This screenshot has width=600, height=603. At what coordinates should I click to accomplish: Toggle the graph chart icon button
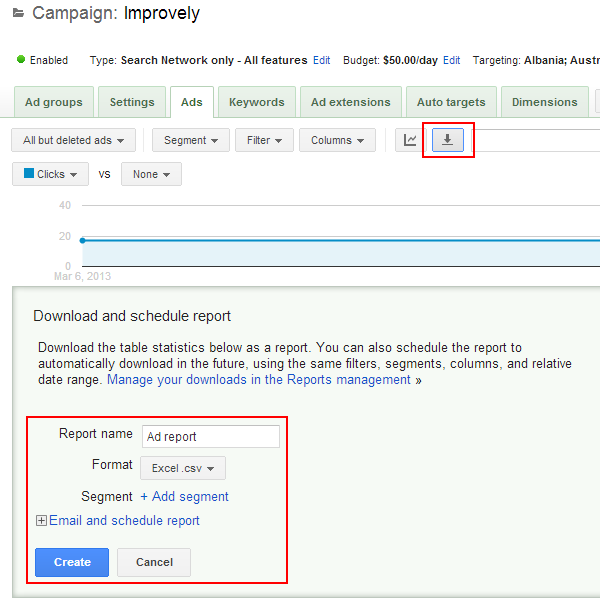tap(410, 140)
